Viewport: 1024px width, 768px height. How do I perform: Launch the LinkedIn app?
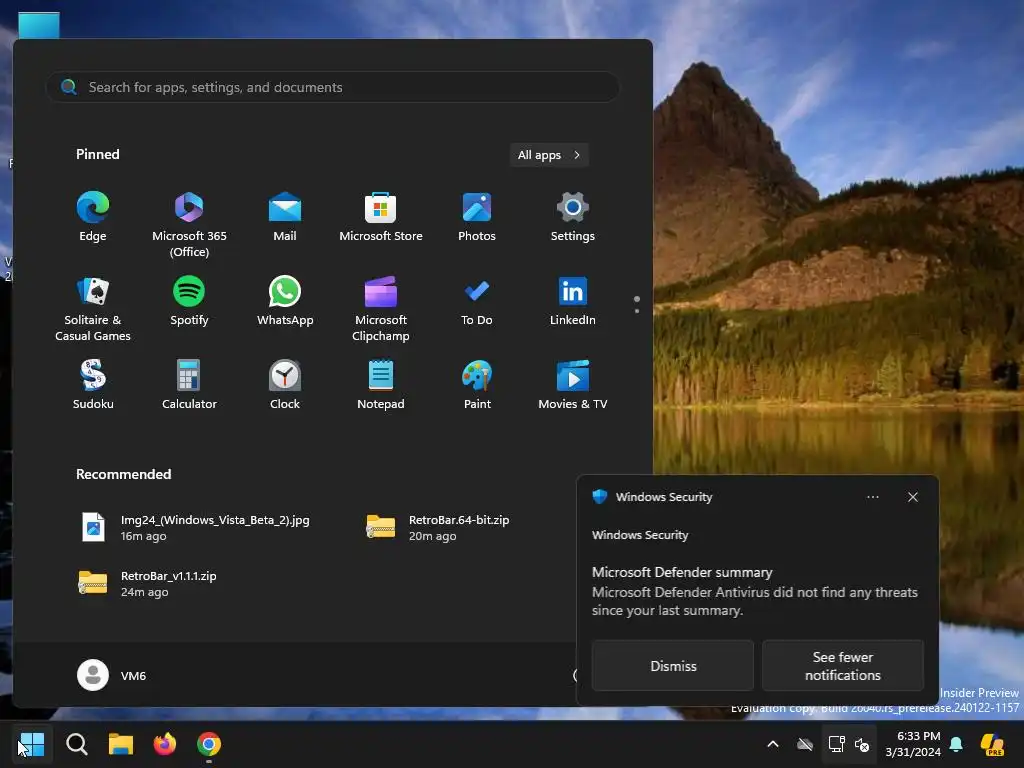coord(573,302)
